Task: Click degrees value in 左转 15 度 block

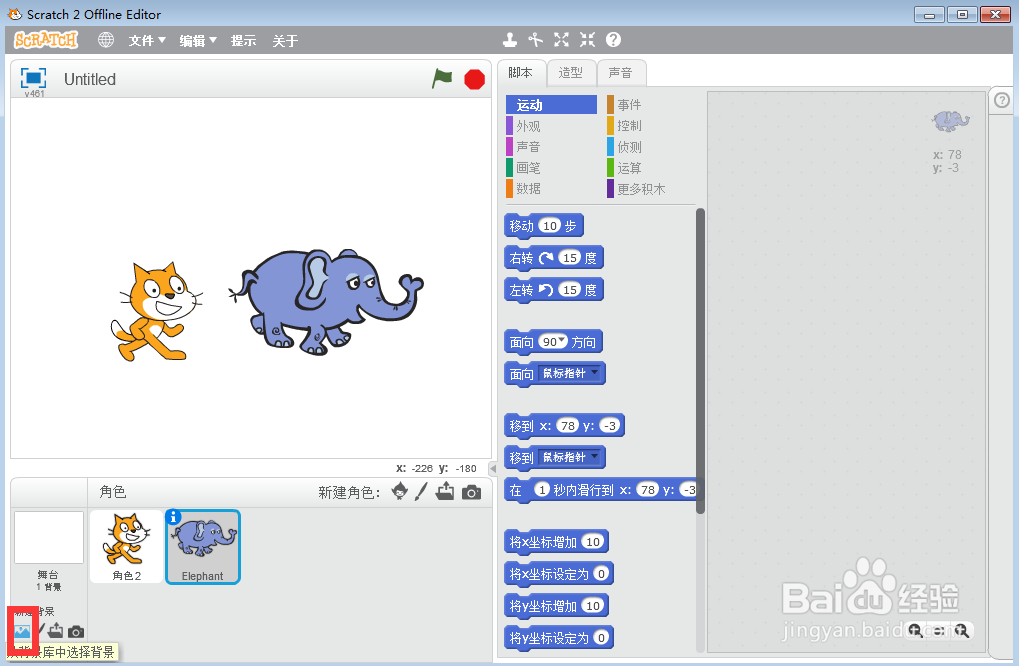Action: 570,290
